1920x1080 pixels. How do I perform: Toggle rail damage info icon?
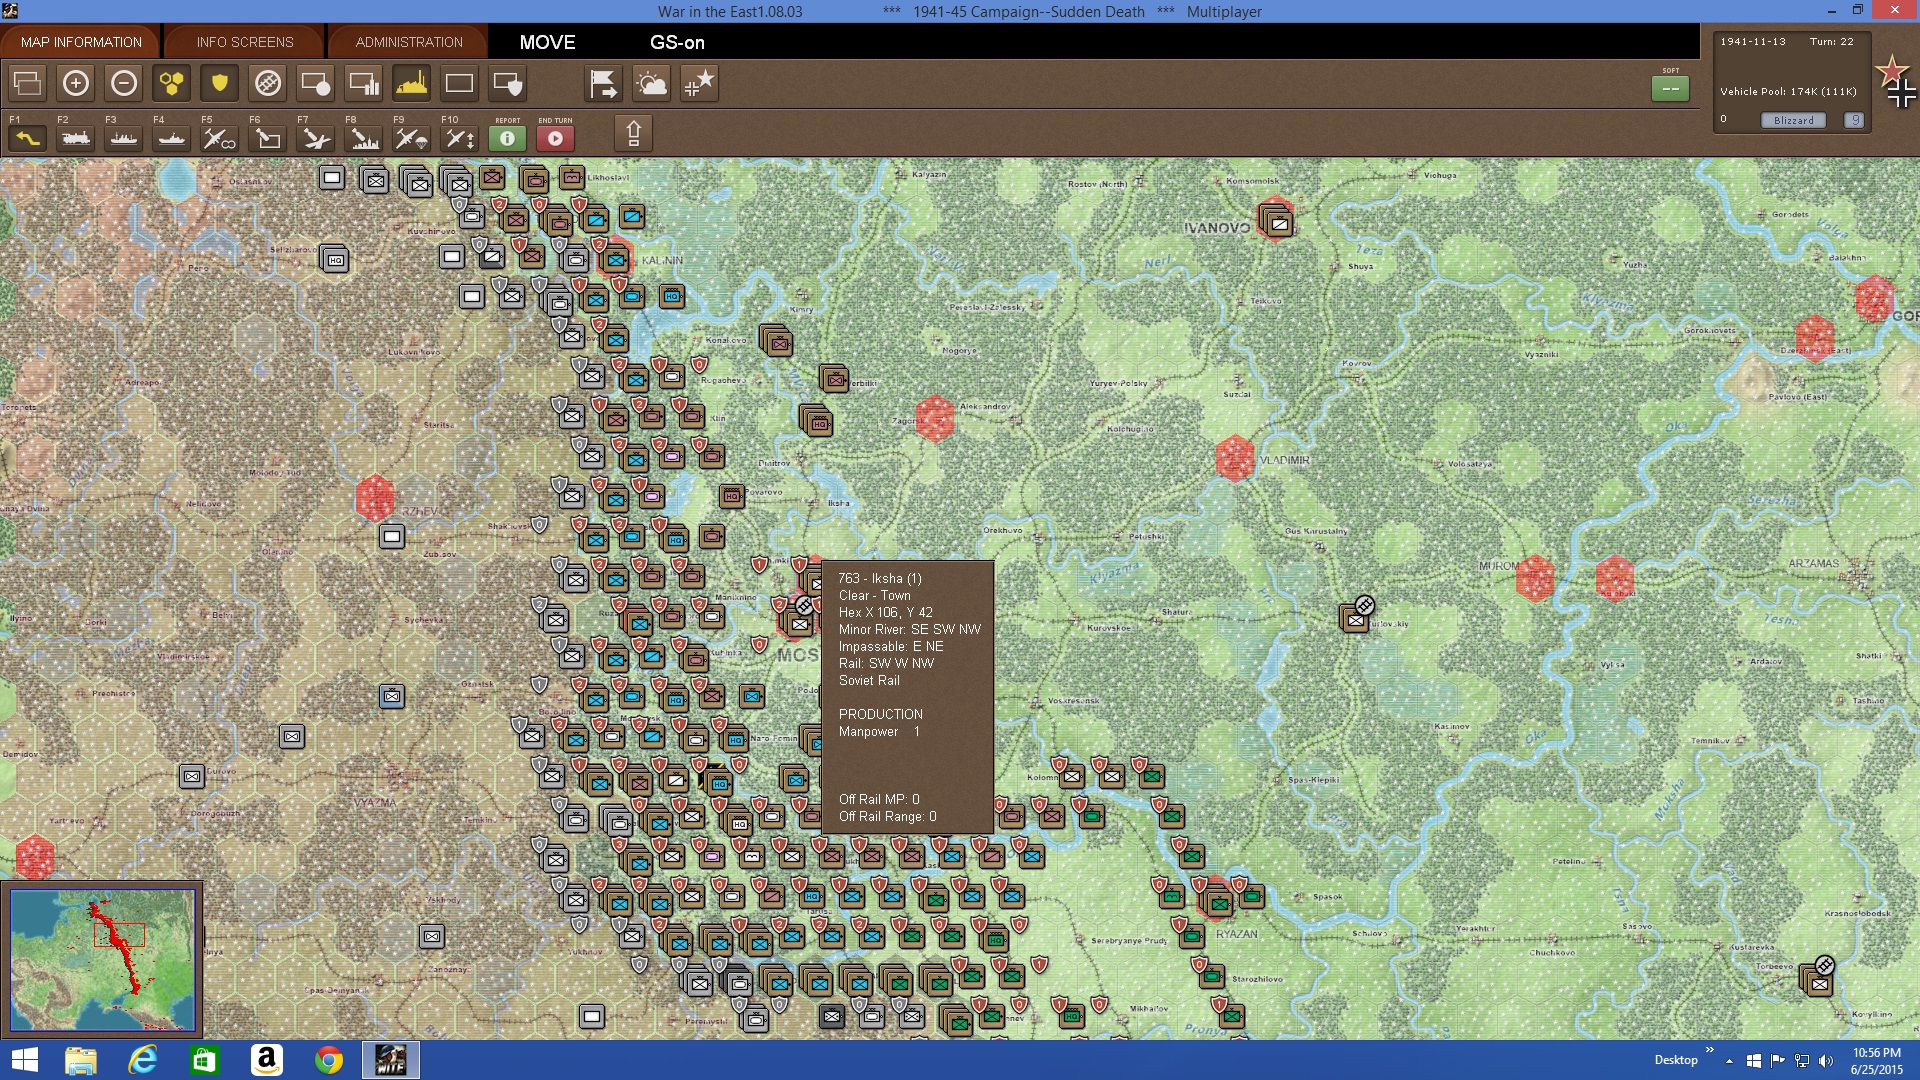pyautogui.click(x=268, y=83)
